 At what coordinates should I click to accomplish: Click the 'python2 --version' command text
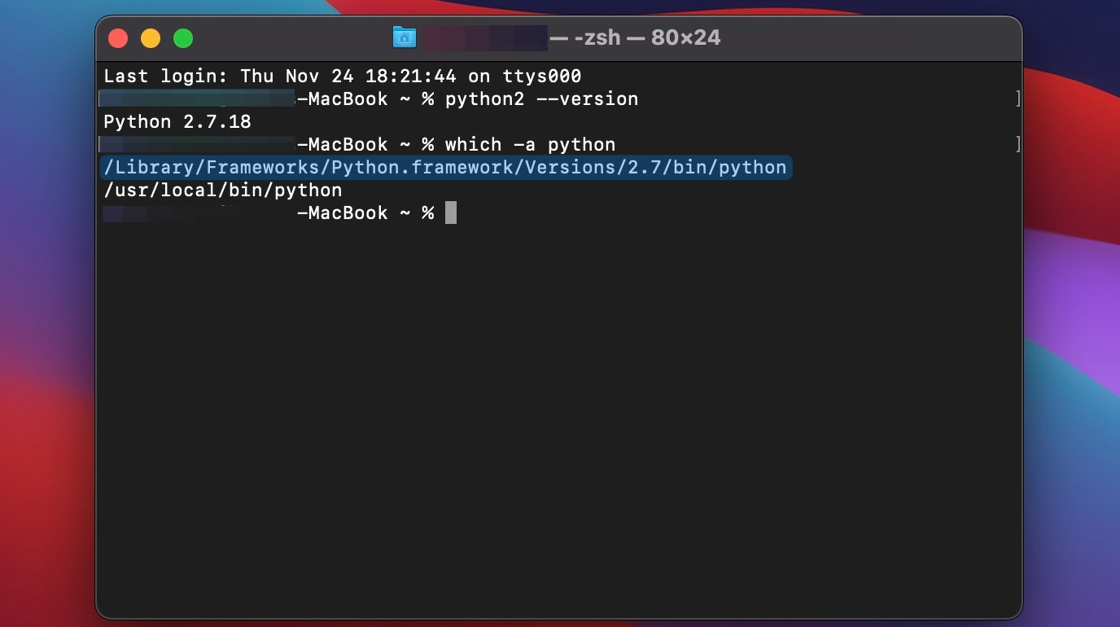pyautogui.click(x=541, y=99)
